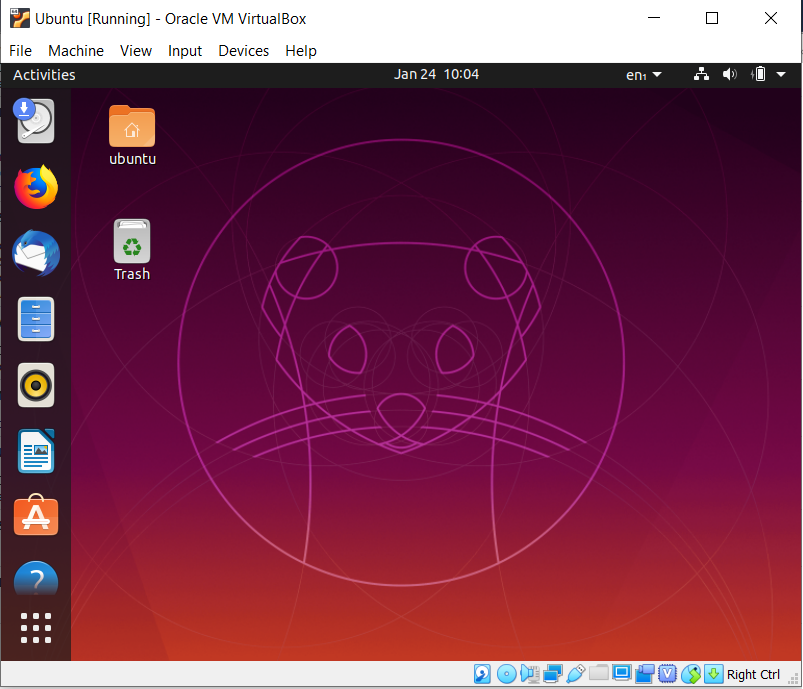803x689 pixels.
Task: Click the recording status icon
Action: pos(645,674)
